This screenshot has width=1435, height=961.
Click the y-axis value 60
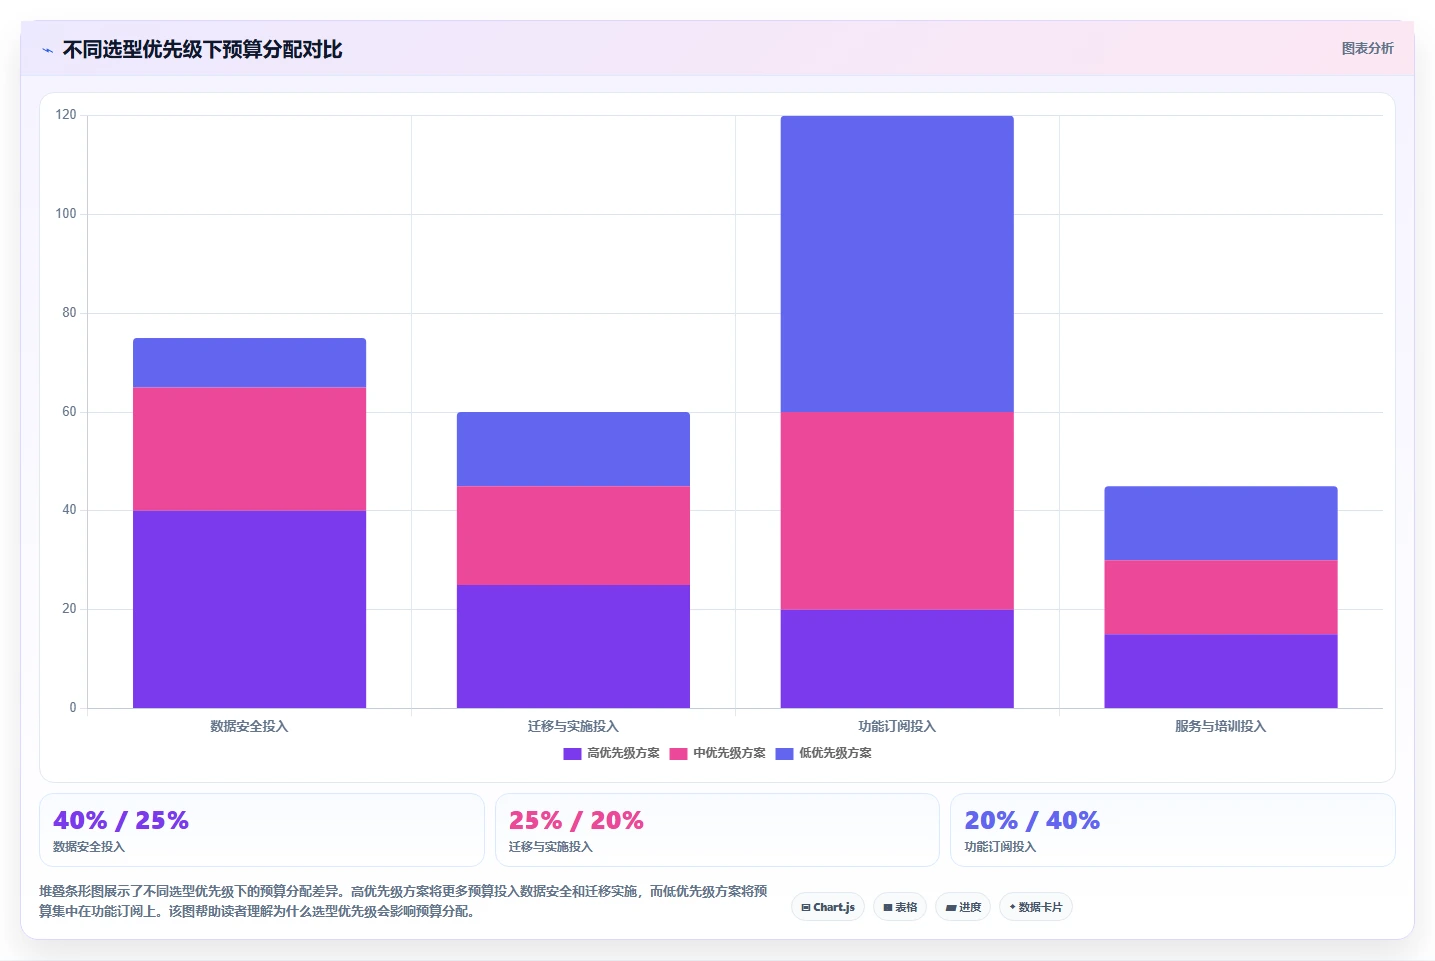[69, 412]
